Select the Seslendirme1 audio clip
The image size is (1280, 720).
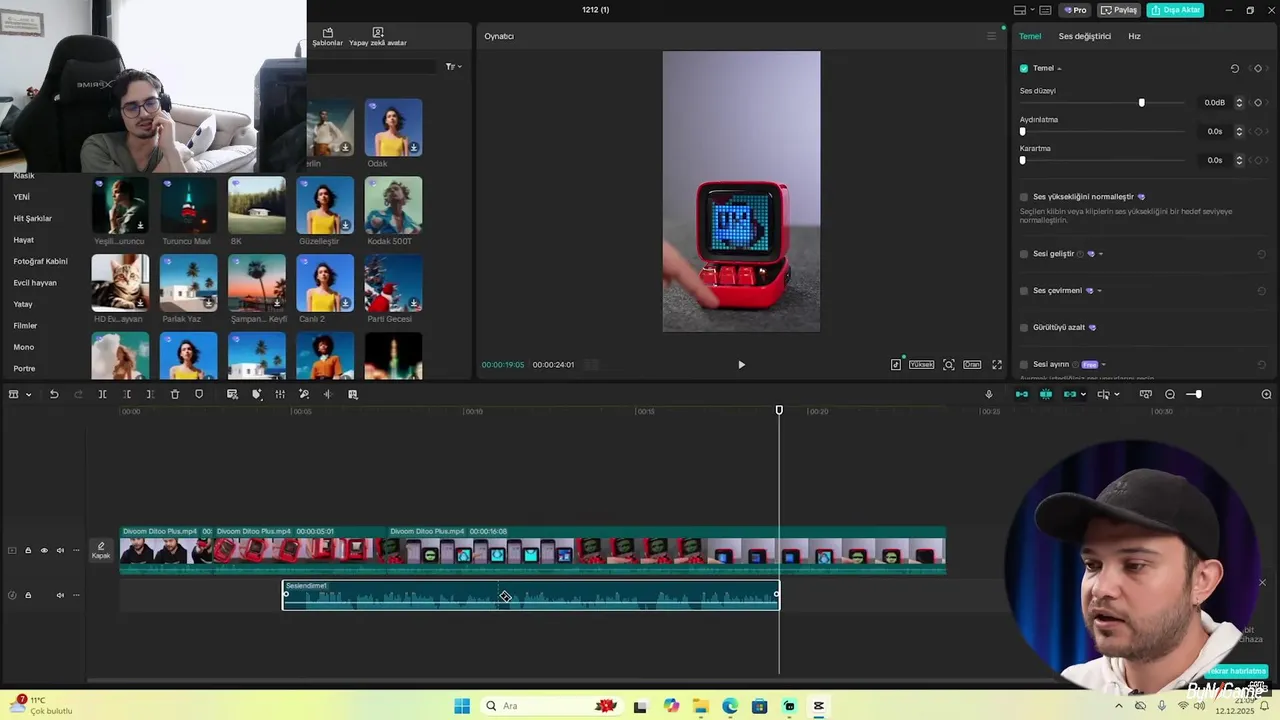coord(531,595)
